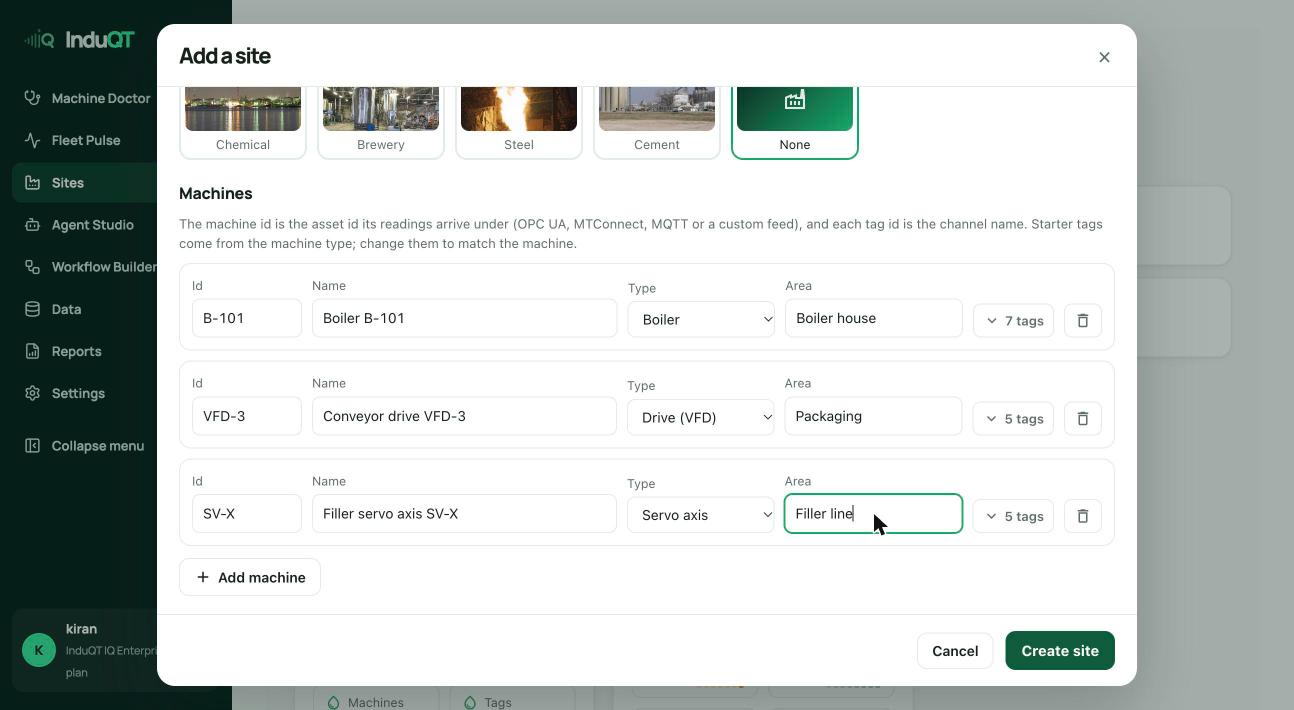Click the B-101 Id field
This screenshot has width=1294, height=710.
click(x=247, y=318)
